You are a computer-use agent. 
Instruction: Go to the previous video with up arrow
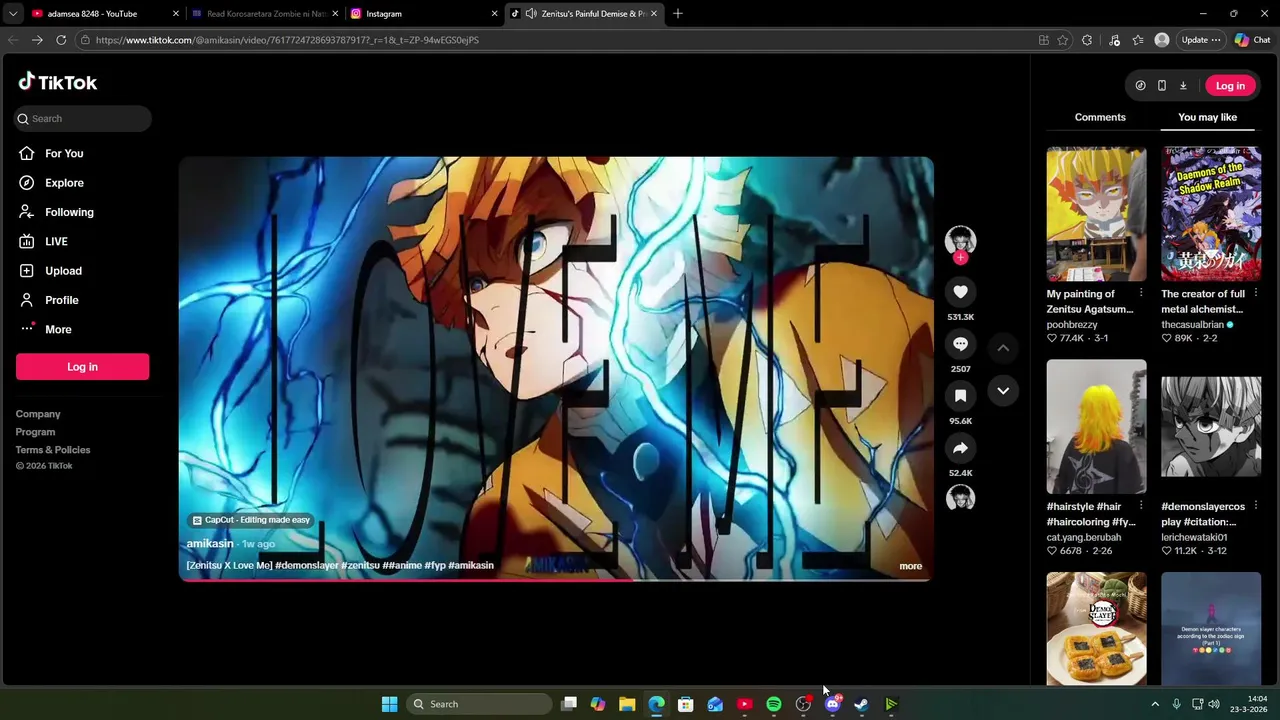(1003, 348)
